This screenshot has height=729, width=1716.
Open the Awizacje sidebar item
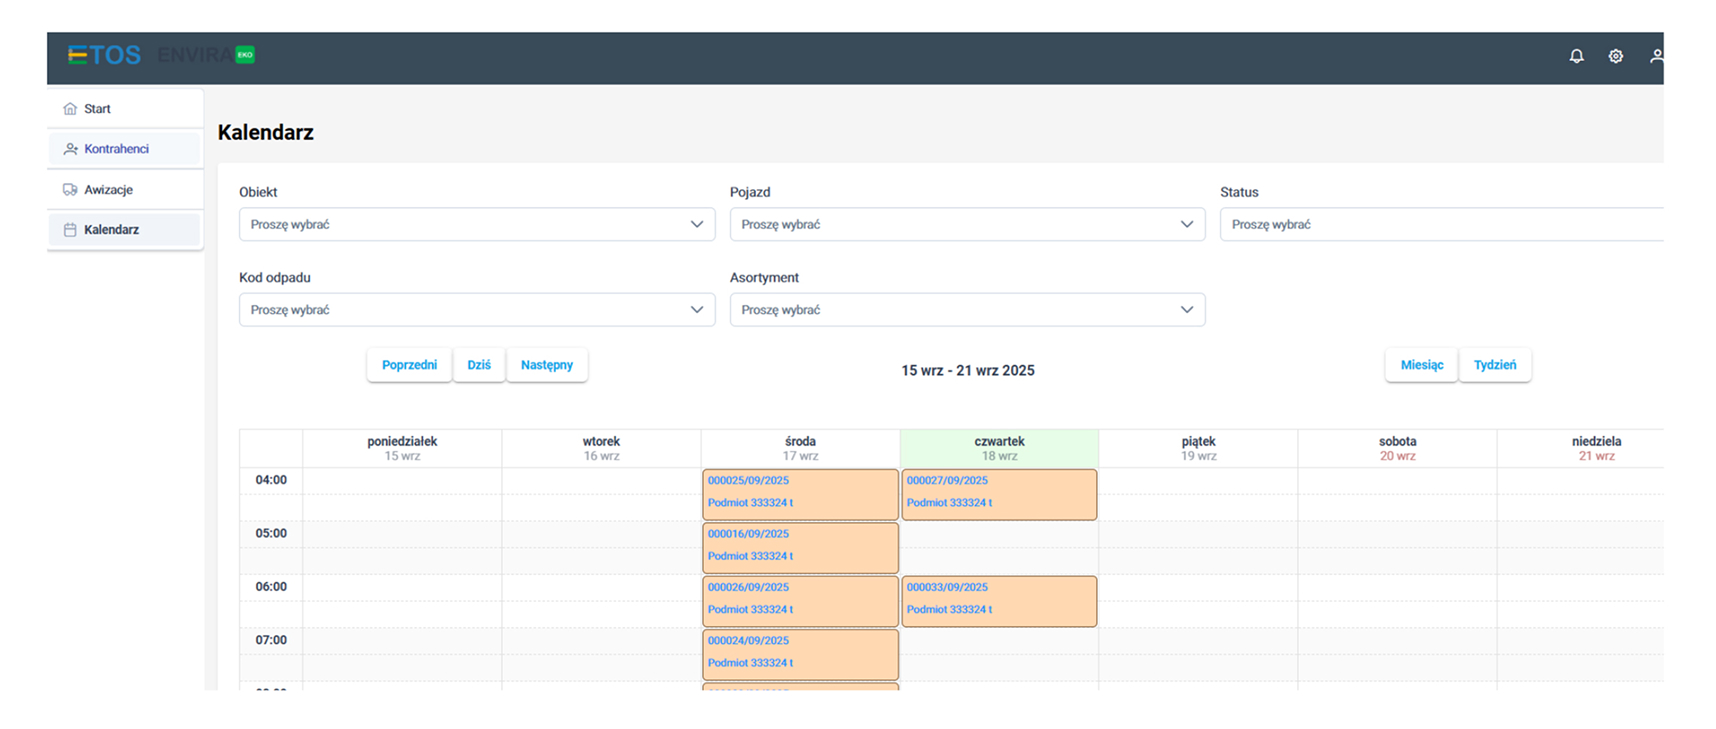[x=108, y=190]
